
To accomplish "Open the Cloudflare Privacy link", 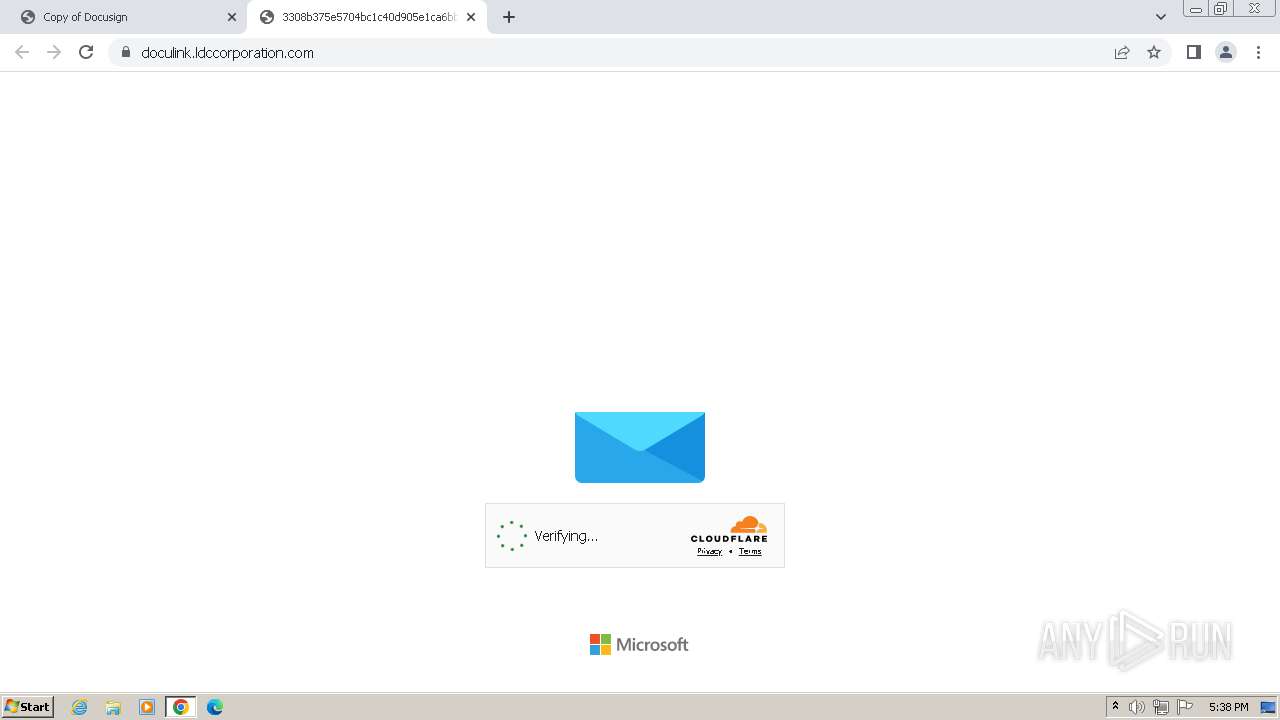I will point(709,551).
